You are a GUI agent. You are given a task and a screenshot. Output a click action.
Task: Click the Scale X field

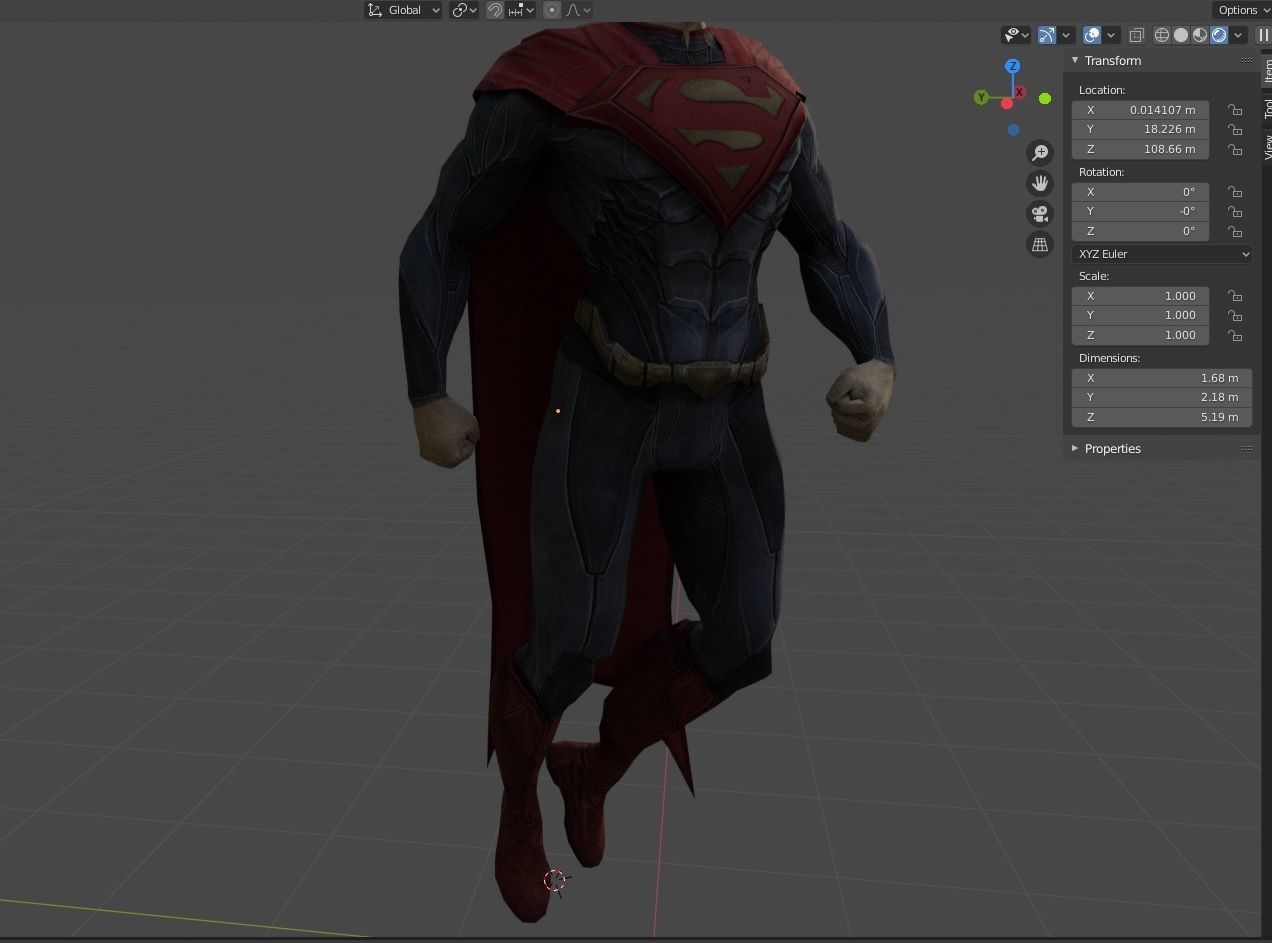point(1140,296)
